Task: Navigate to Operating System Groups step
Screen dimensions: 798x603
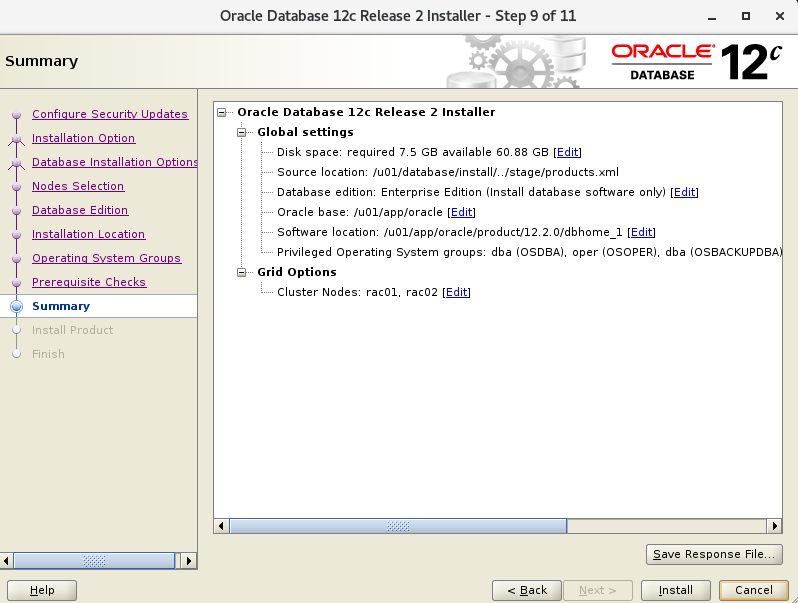Action: [x=106, y=258]
